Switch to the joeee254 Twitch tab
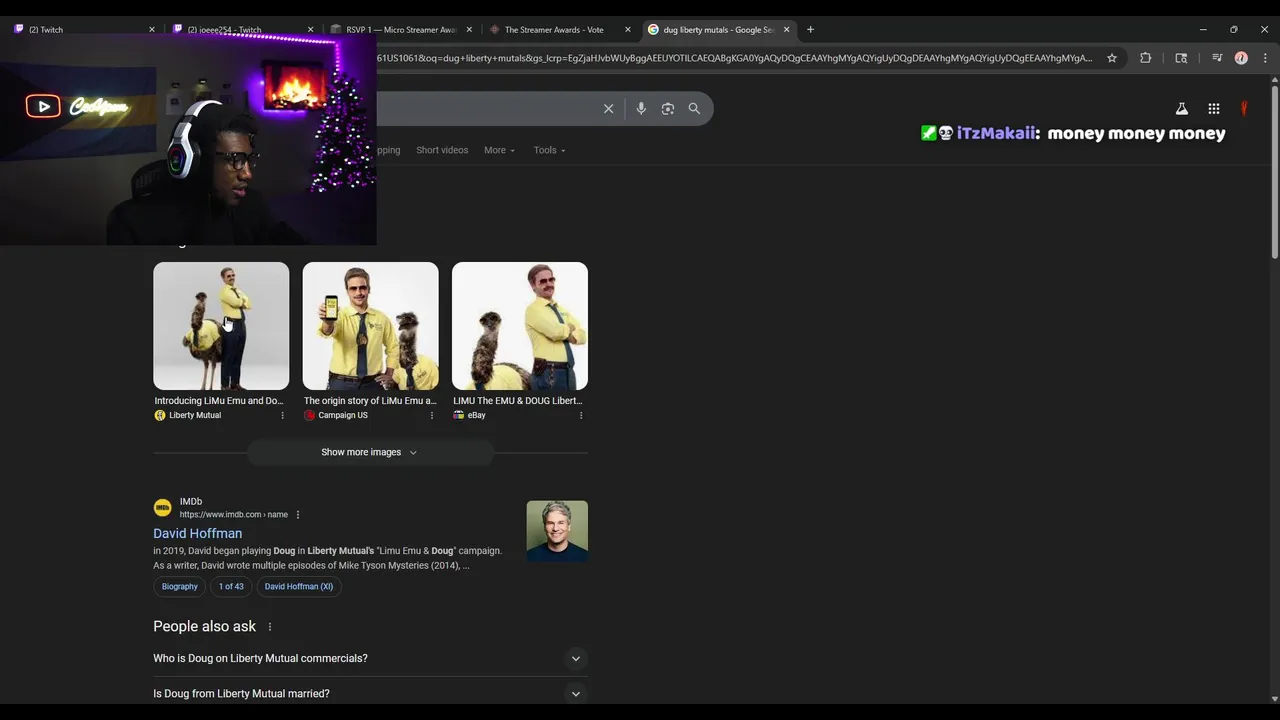Screen dimensions: 1280x720 pyautogui.click(x=241, y=30)
